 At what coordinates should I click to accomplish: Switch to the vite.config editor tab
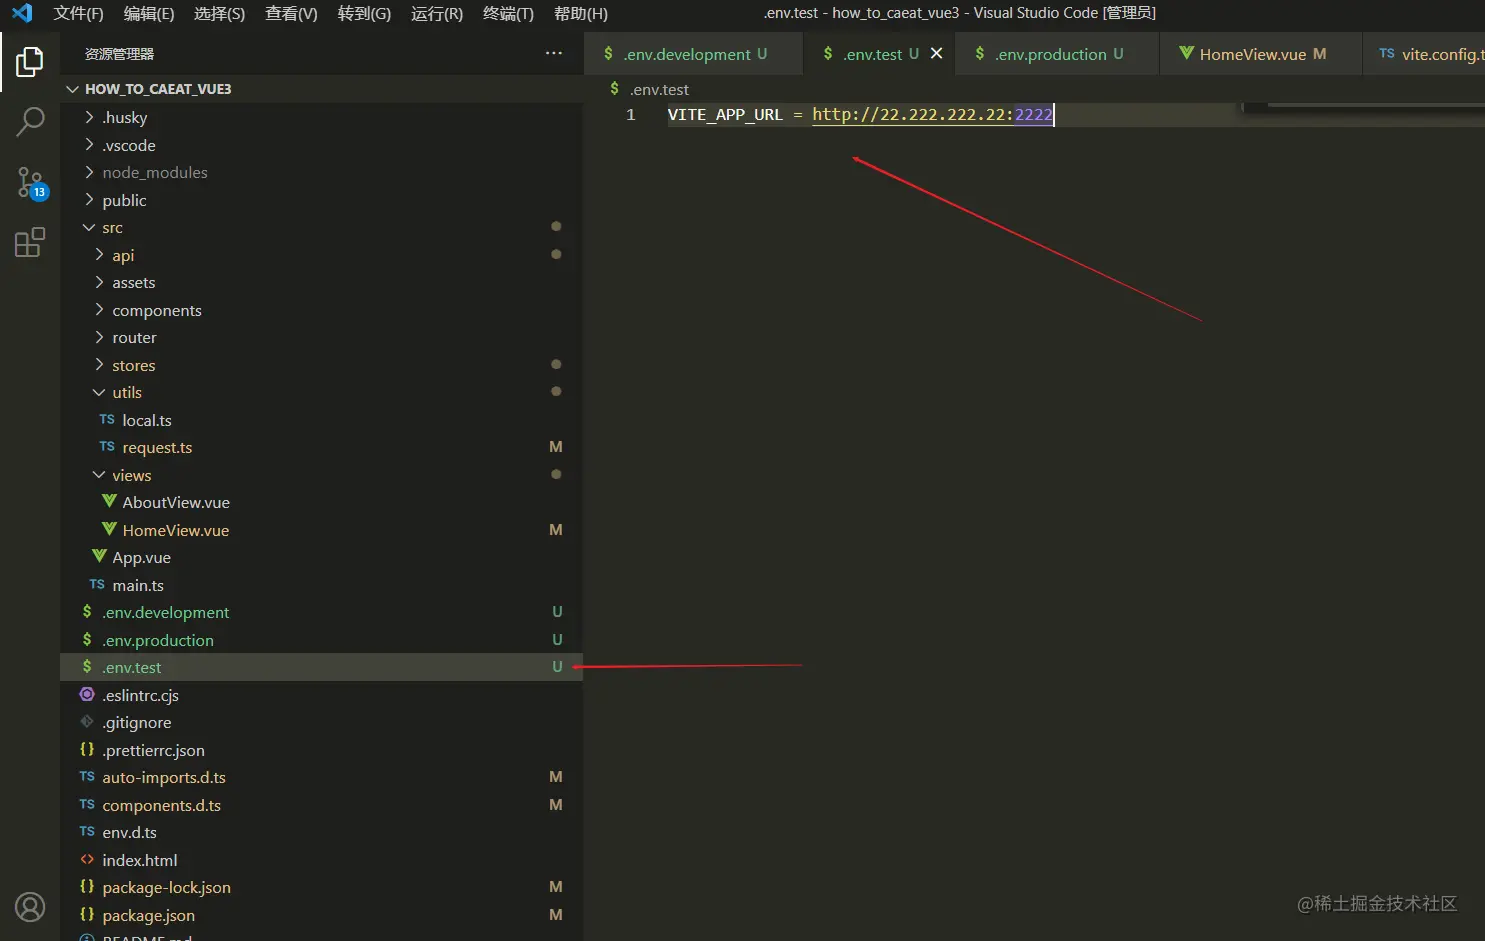[1425, 54]
